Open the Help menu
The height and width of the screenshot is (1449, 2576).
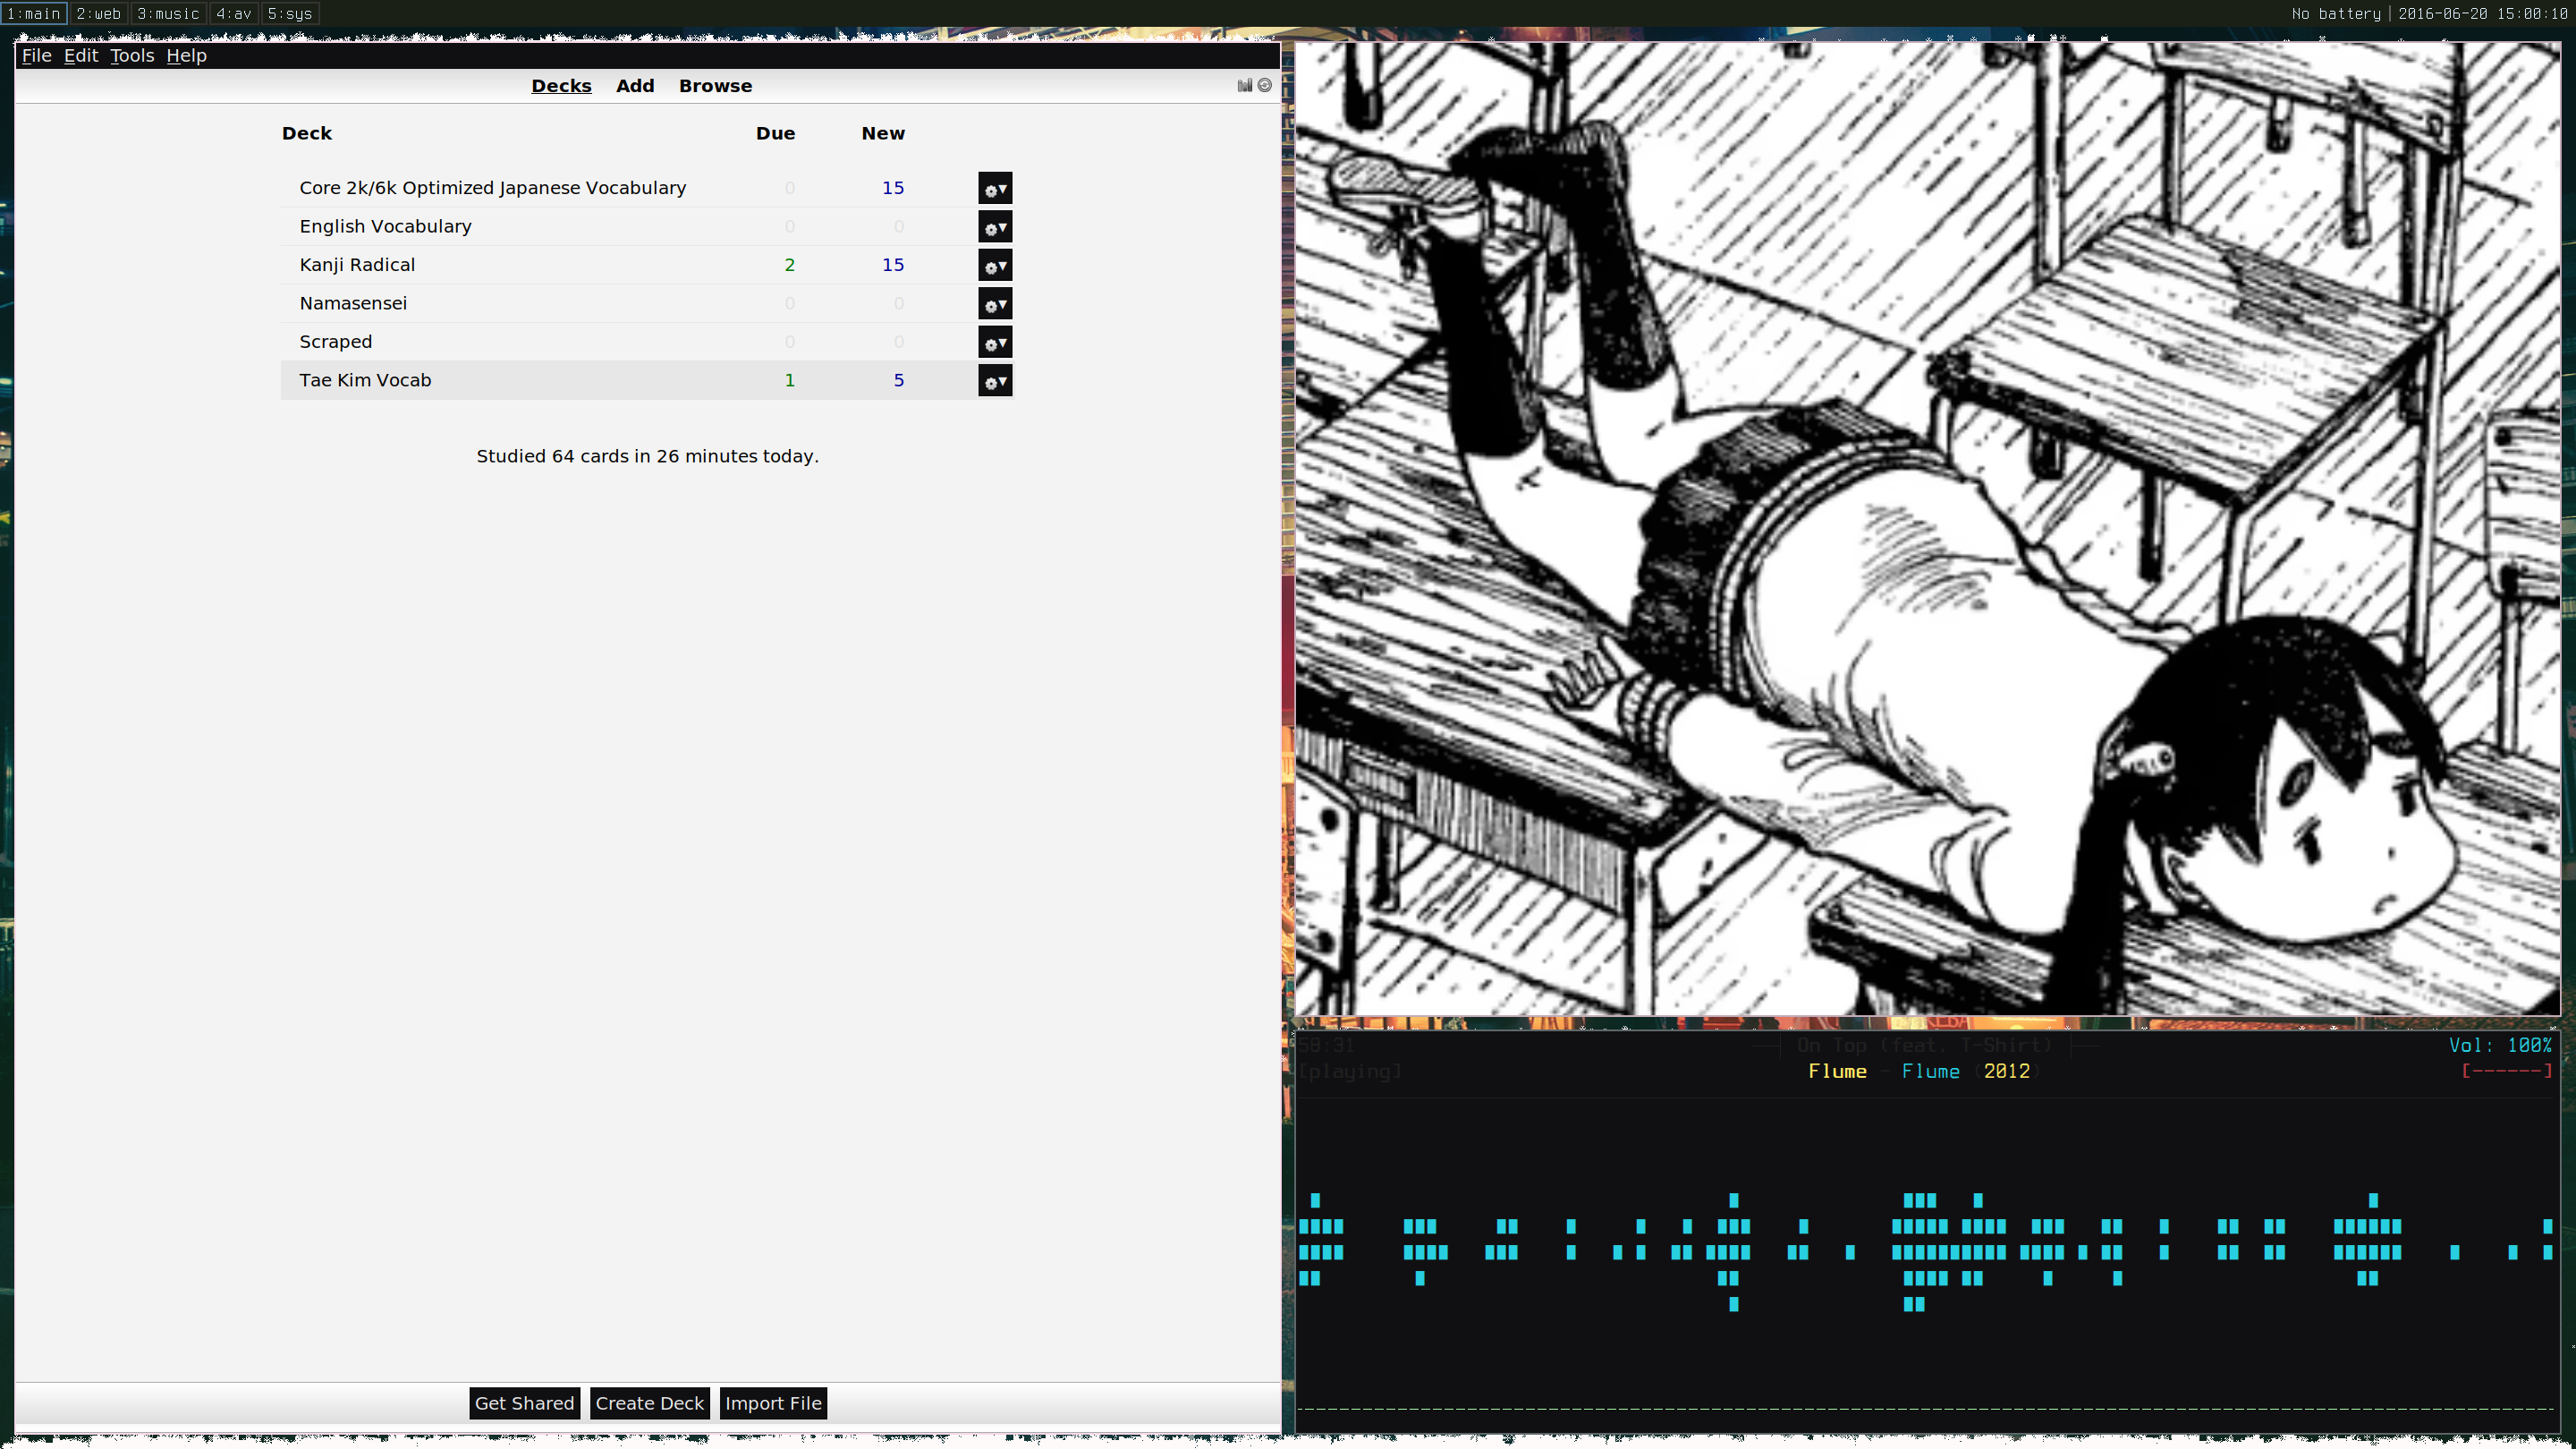(186, 56)
